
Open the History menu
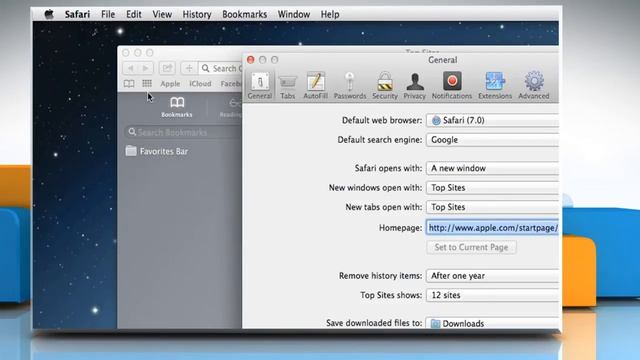point(197,15)
